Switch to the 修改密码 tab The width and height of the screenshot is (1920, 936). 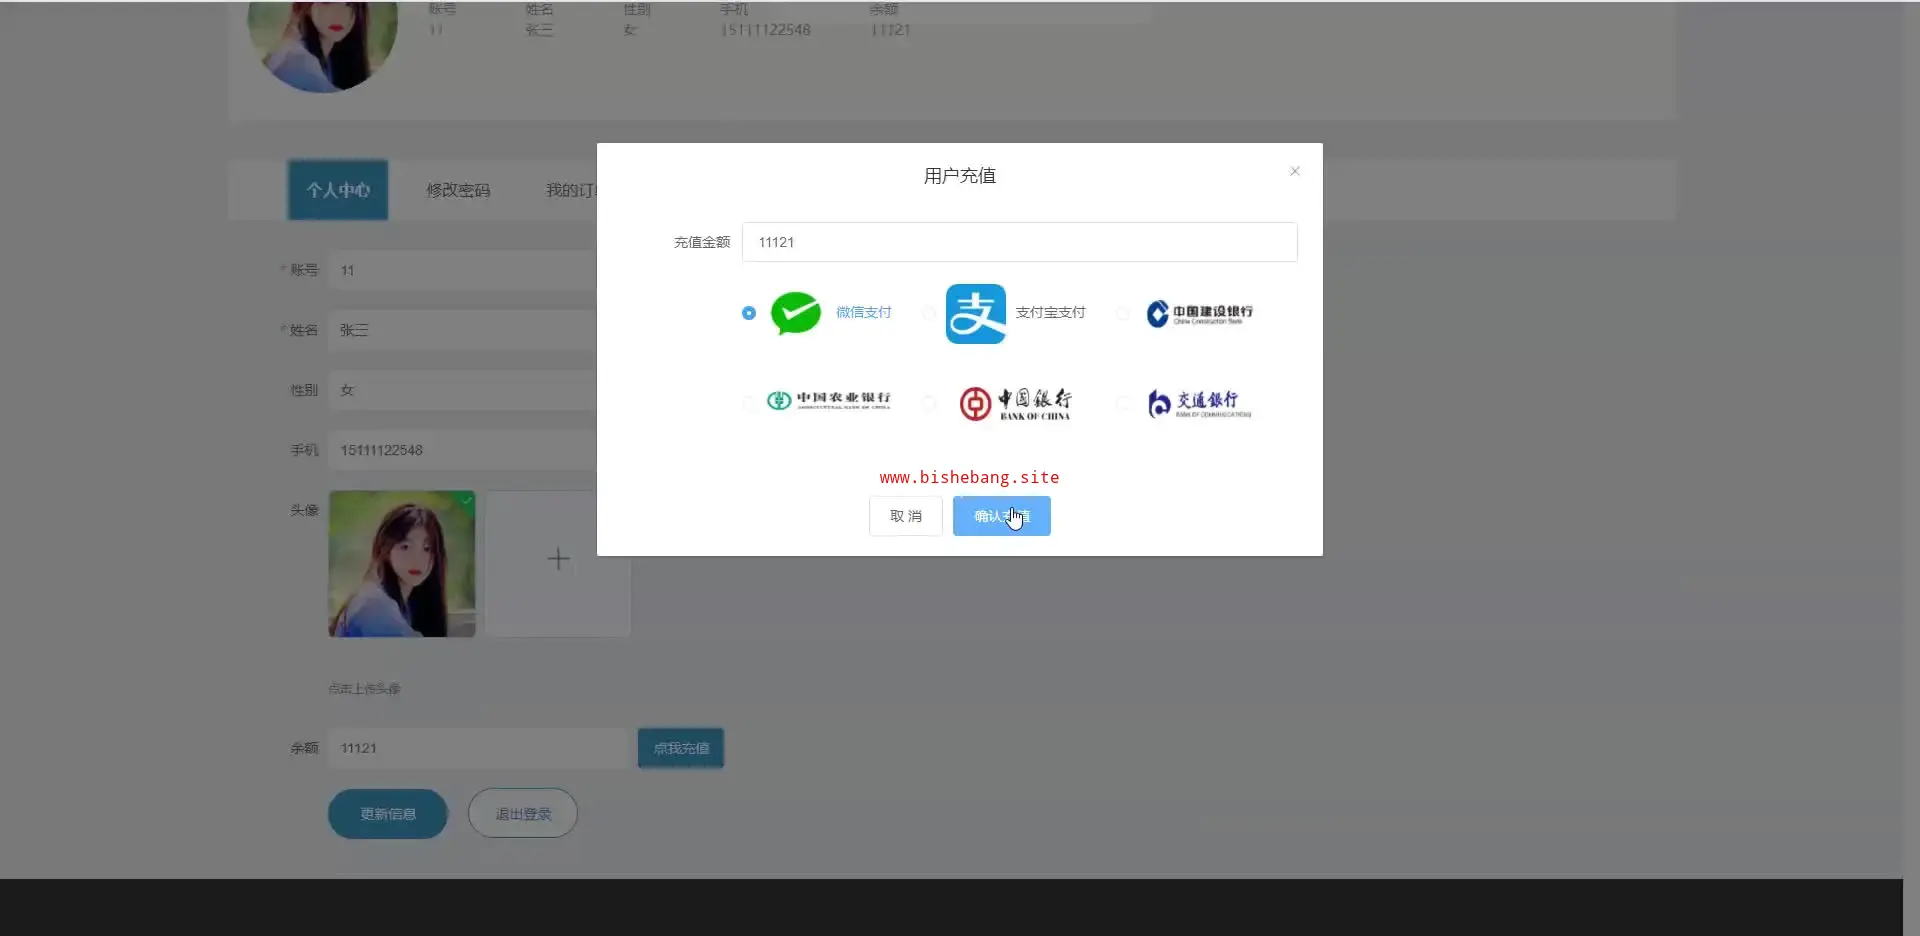[x=458, y=190]
